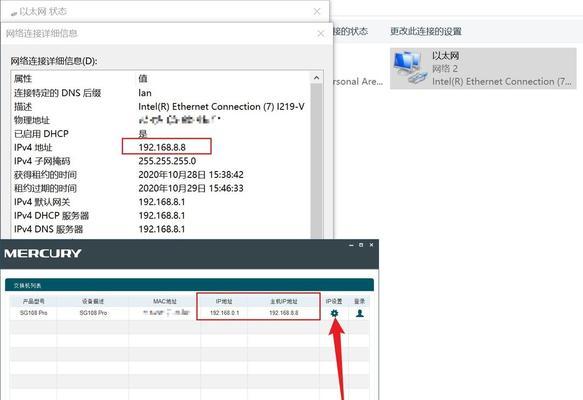Click the IP地址 column header
This screenshot has height=400, width=583.
(x=224, y=301)
